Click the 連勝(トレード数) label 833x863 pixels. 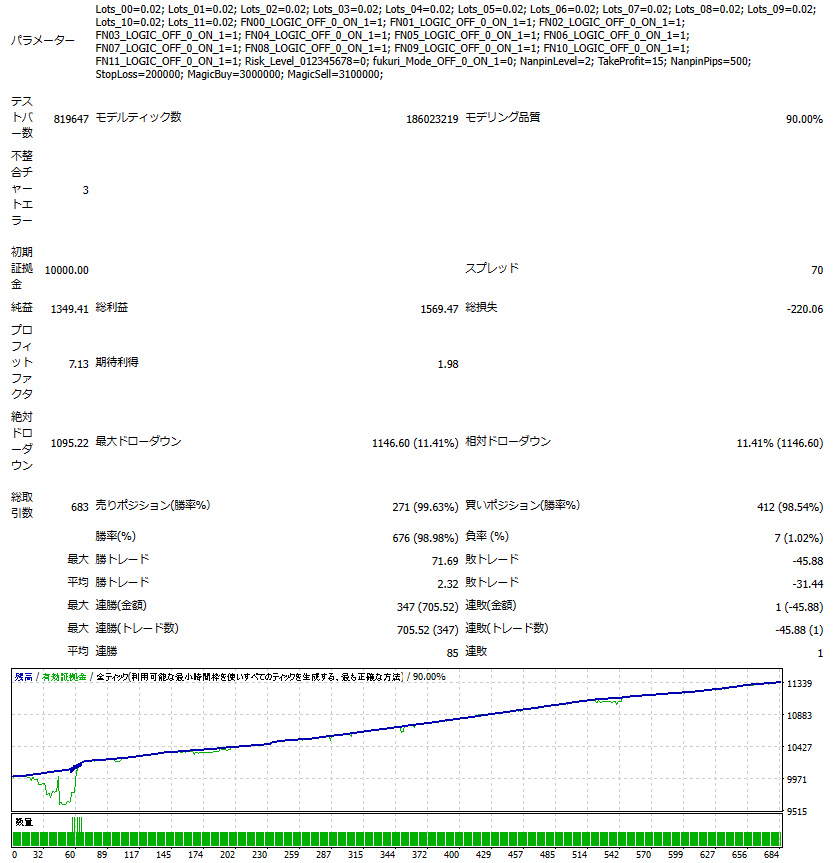coord(137,629)
